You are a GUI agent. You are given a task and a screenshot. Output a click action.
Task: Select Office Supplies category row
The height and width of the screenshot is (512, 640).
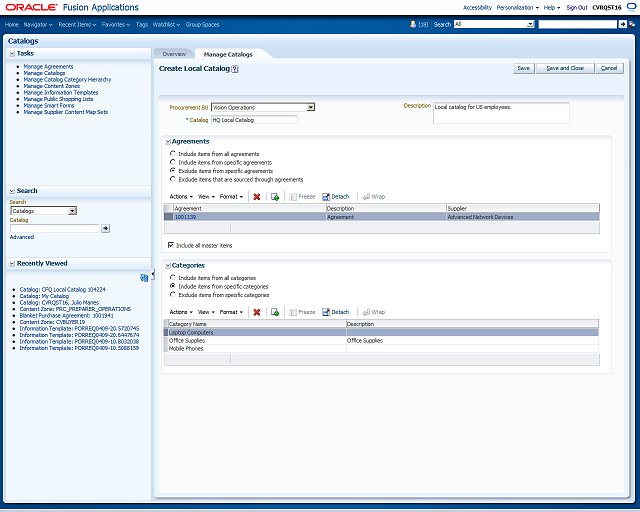[381, 341]
